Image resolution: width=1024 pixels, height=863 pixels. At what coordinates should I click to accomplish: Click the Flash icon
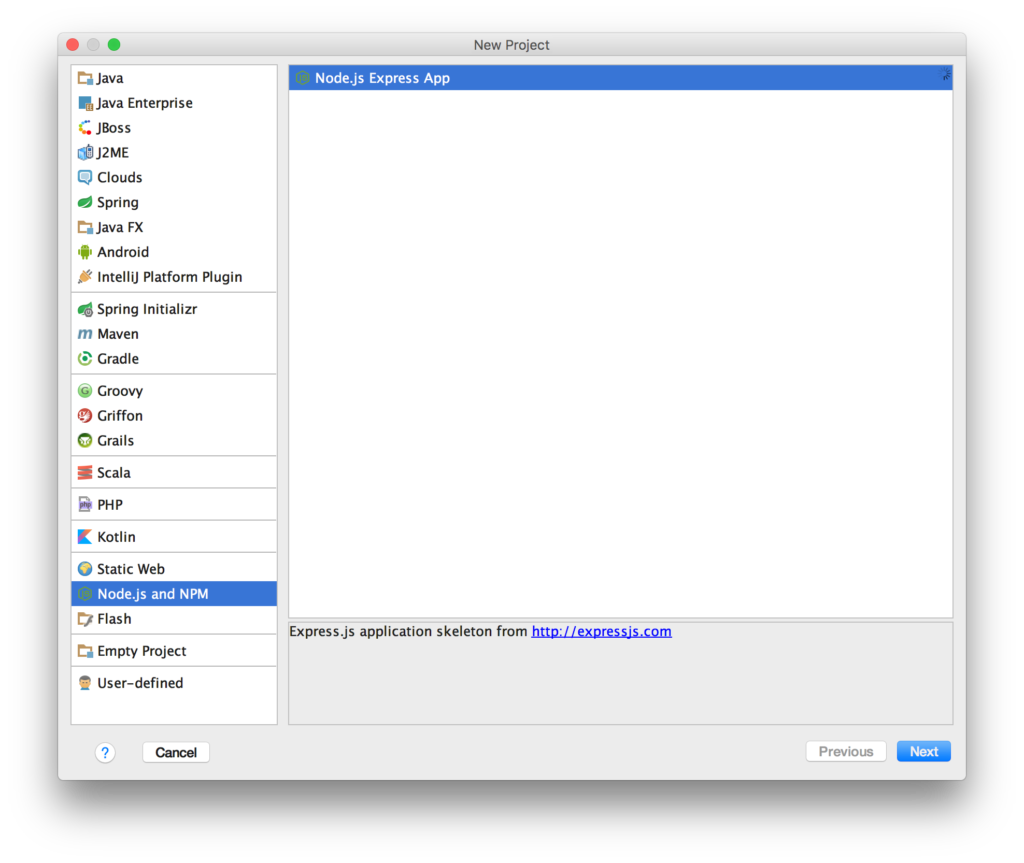click(x=85, y=619)
